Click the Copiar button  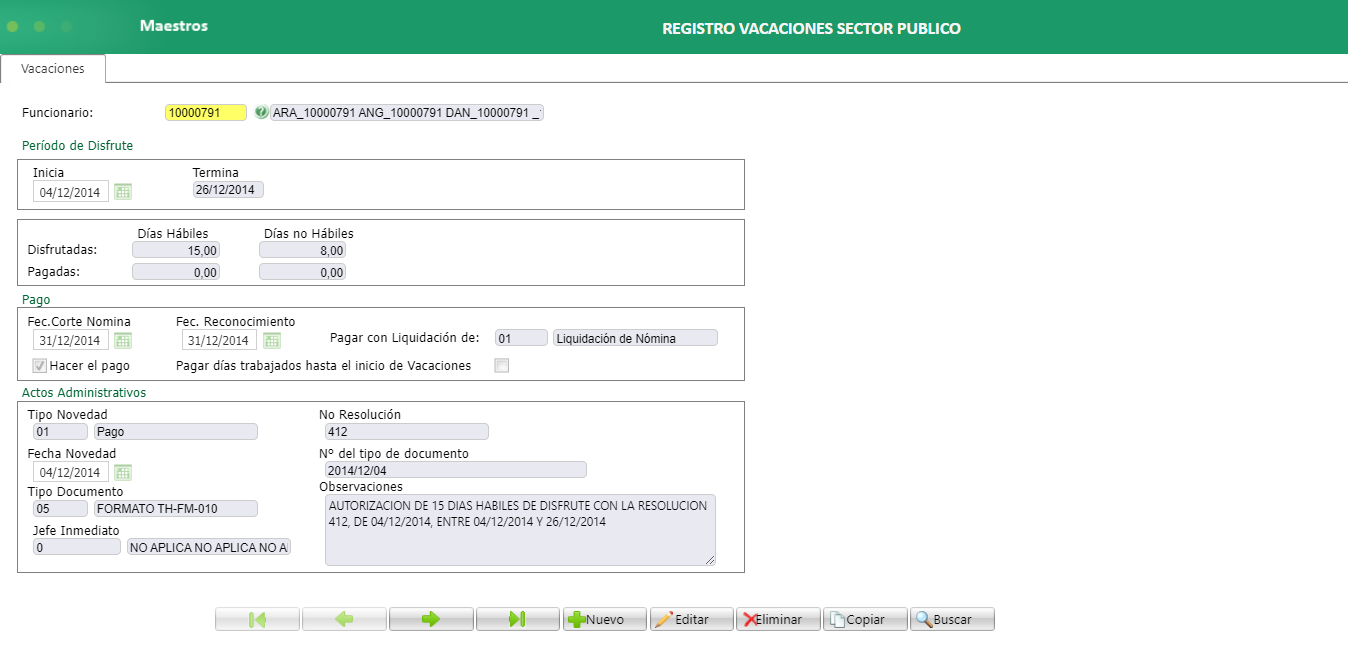[866, 619]
